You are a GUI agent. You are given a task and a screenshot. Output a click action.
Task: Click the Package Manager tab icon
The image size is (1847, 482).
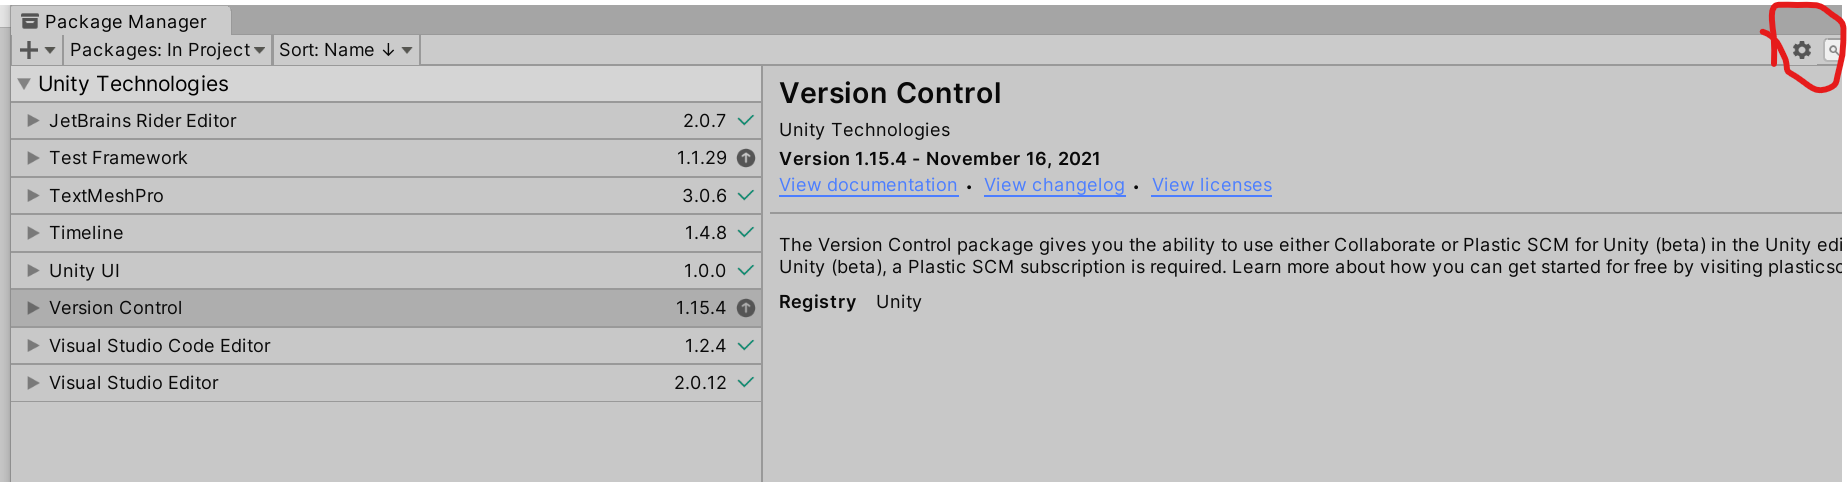pos(29,21)
